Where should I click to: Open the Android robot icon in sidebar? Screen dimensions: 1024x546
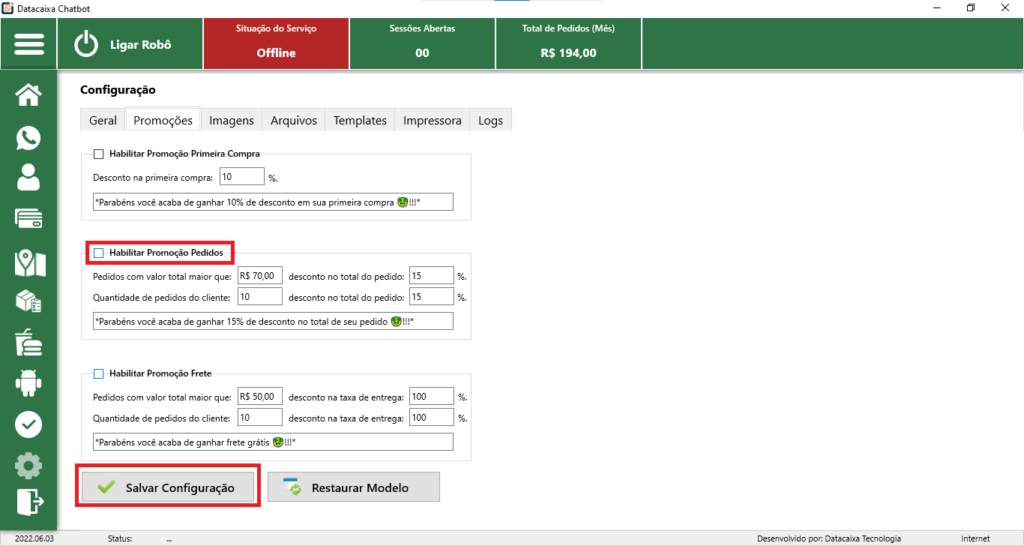[x=29, y=383]
